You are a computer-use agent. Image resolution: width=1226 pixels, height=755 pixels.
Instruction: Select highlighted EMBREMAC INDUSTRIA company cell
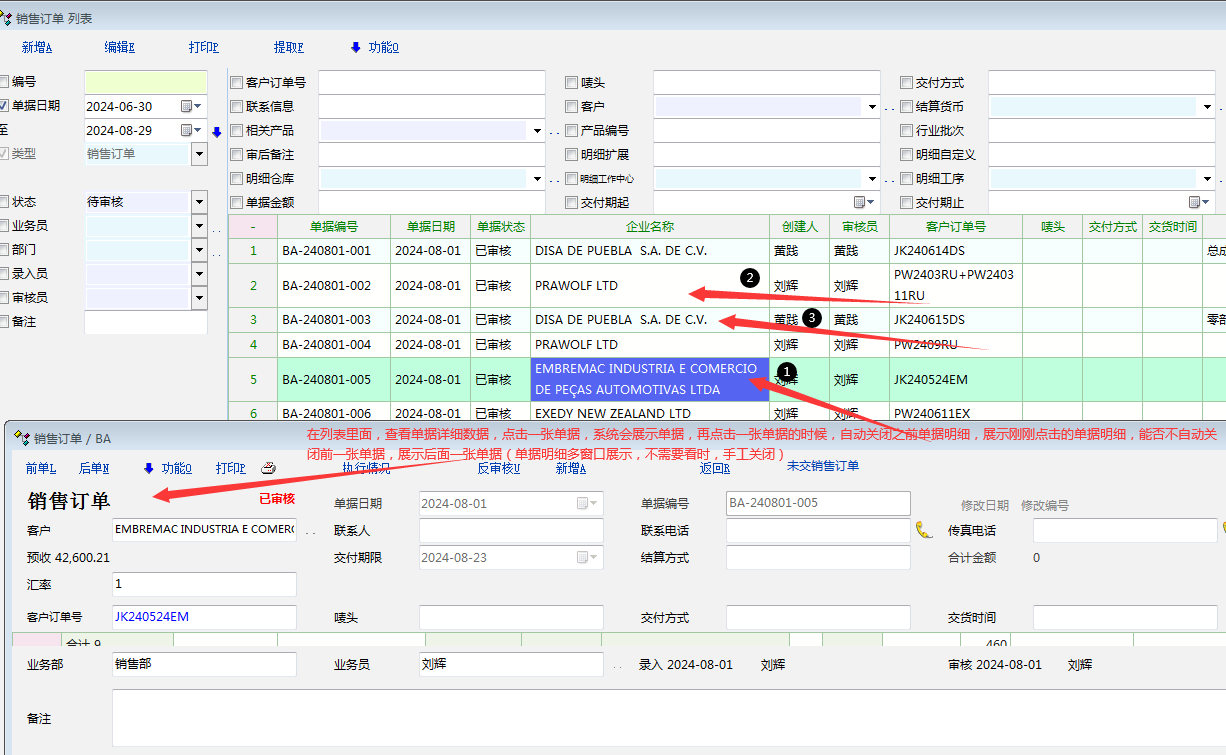point(649,379)
